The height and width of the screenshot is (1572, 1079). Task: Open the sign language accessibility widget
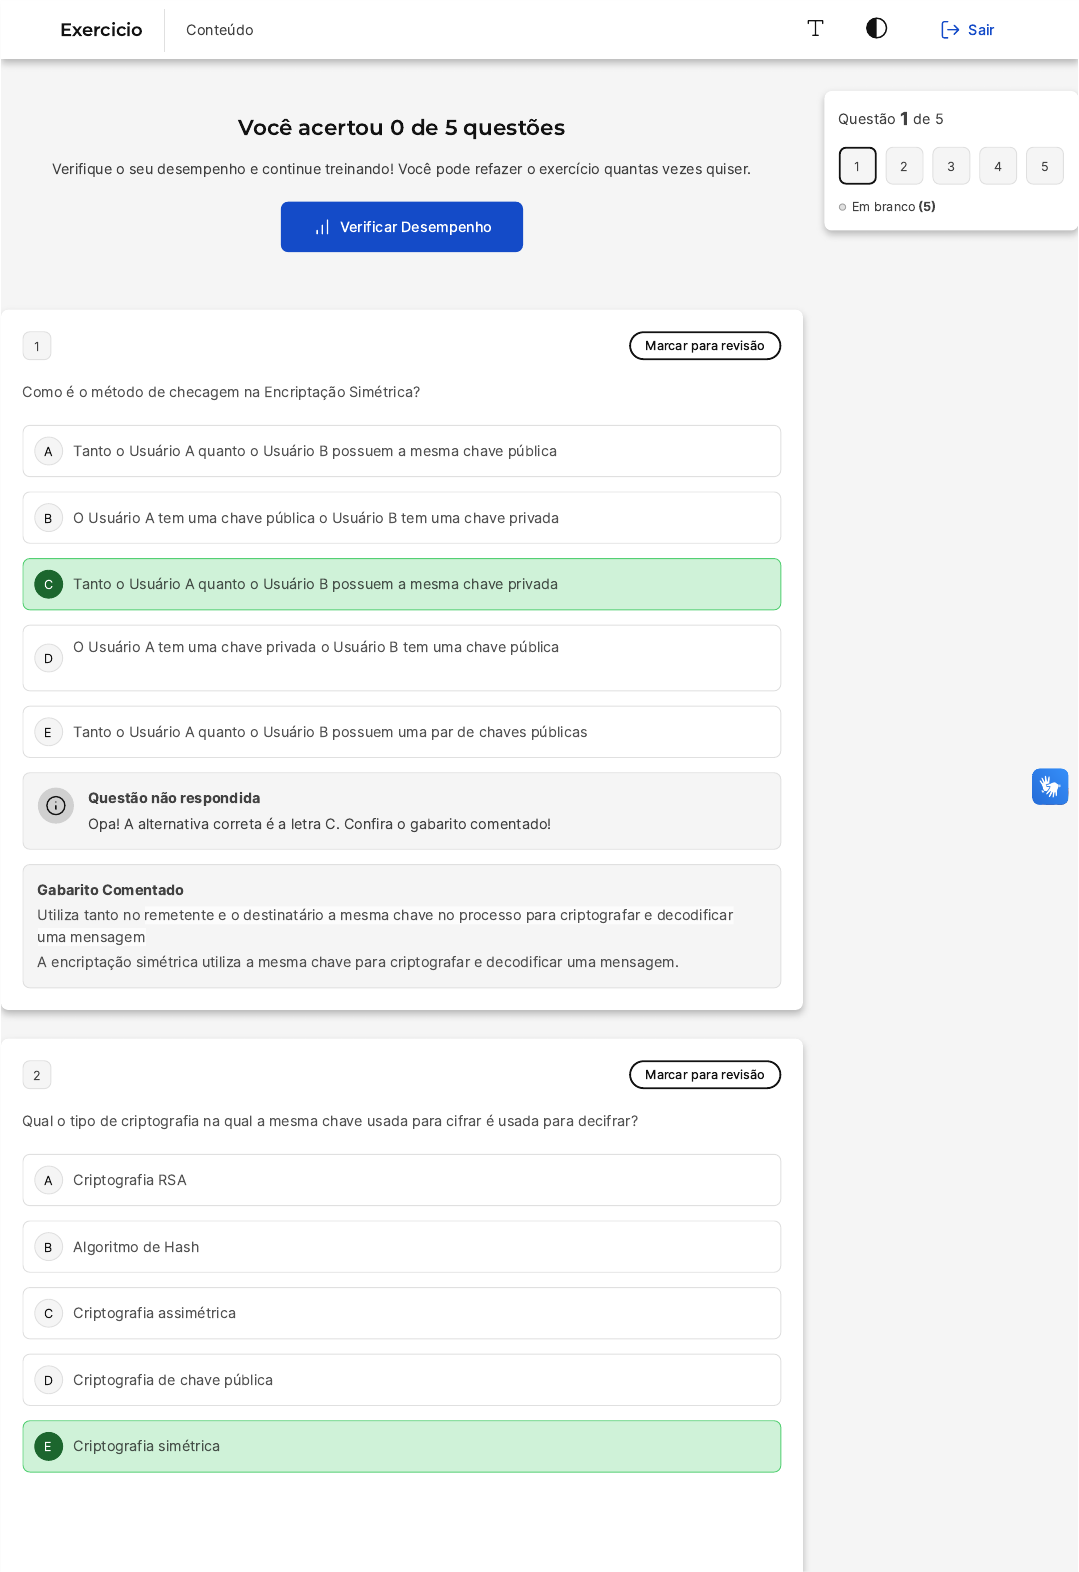pos(1049,787)
